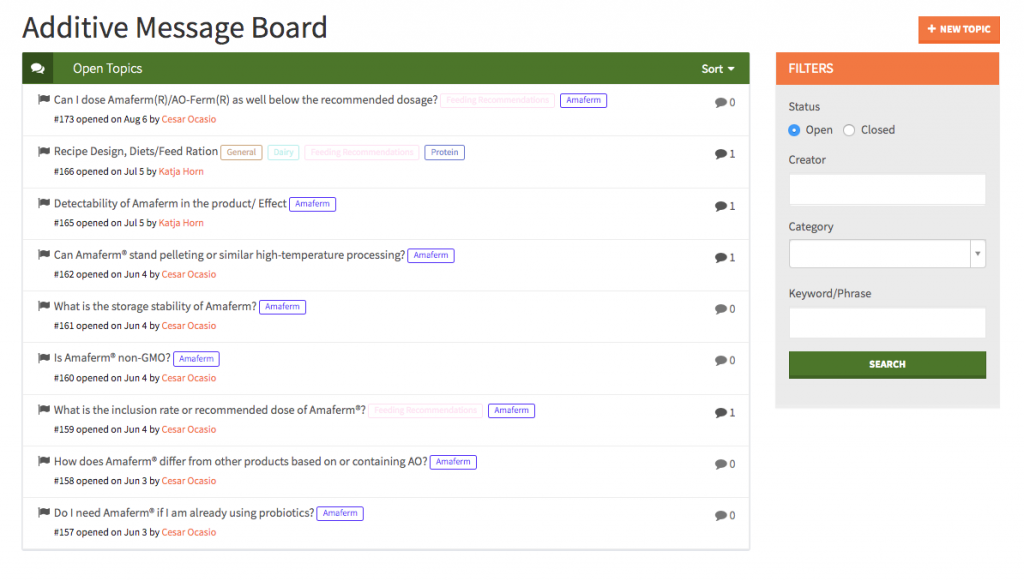Open Katja Horn's profile link on #165
The height and width of the screenshot is (581, 1024).
181,223
